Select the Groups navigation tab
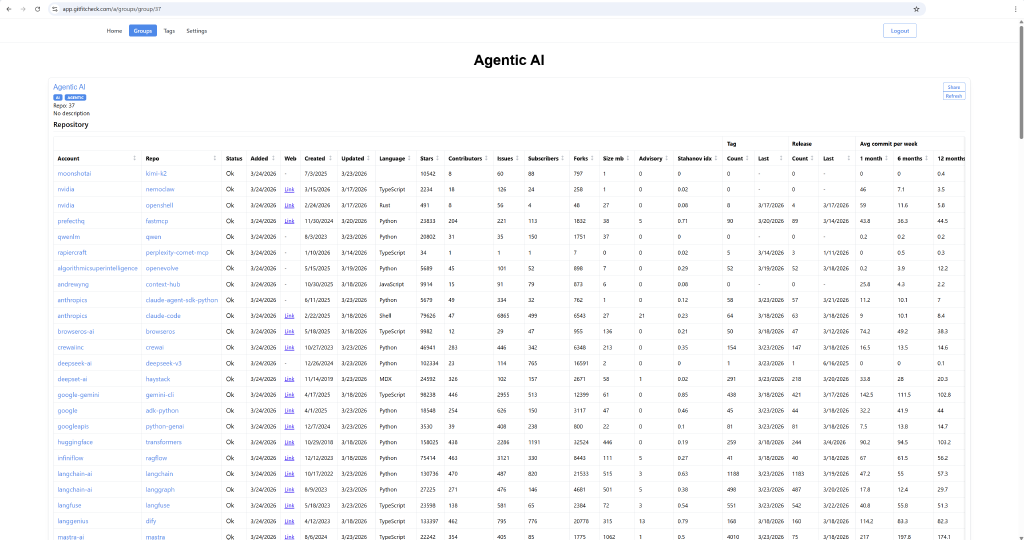The image size is (1024, 540). (x=142, y=31)
